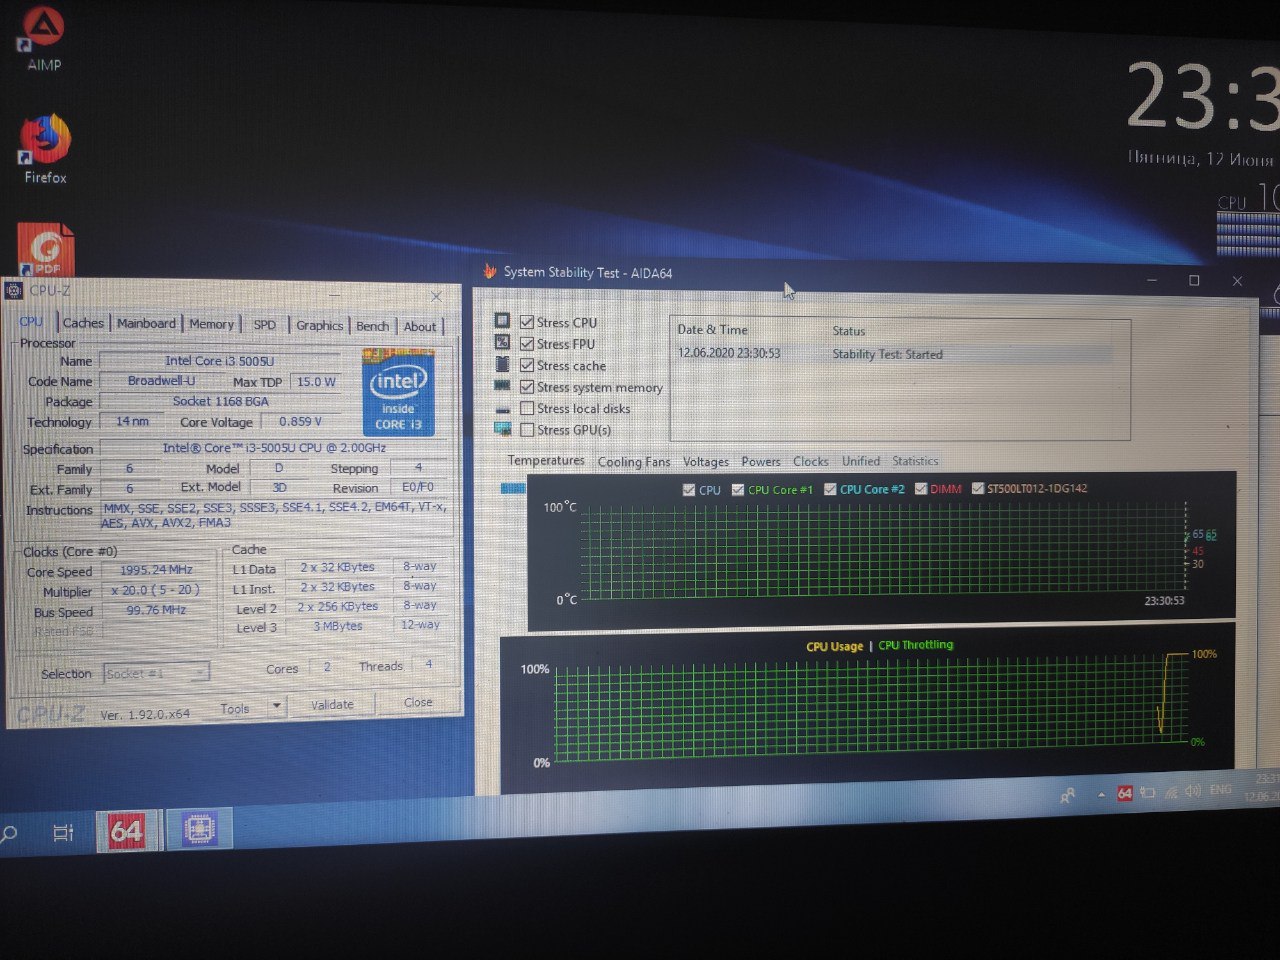Click the Stress FPU row icon
The height and width of the screenshot is (960, 1280).
click(x=502, y=342)
